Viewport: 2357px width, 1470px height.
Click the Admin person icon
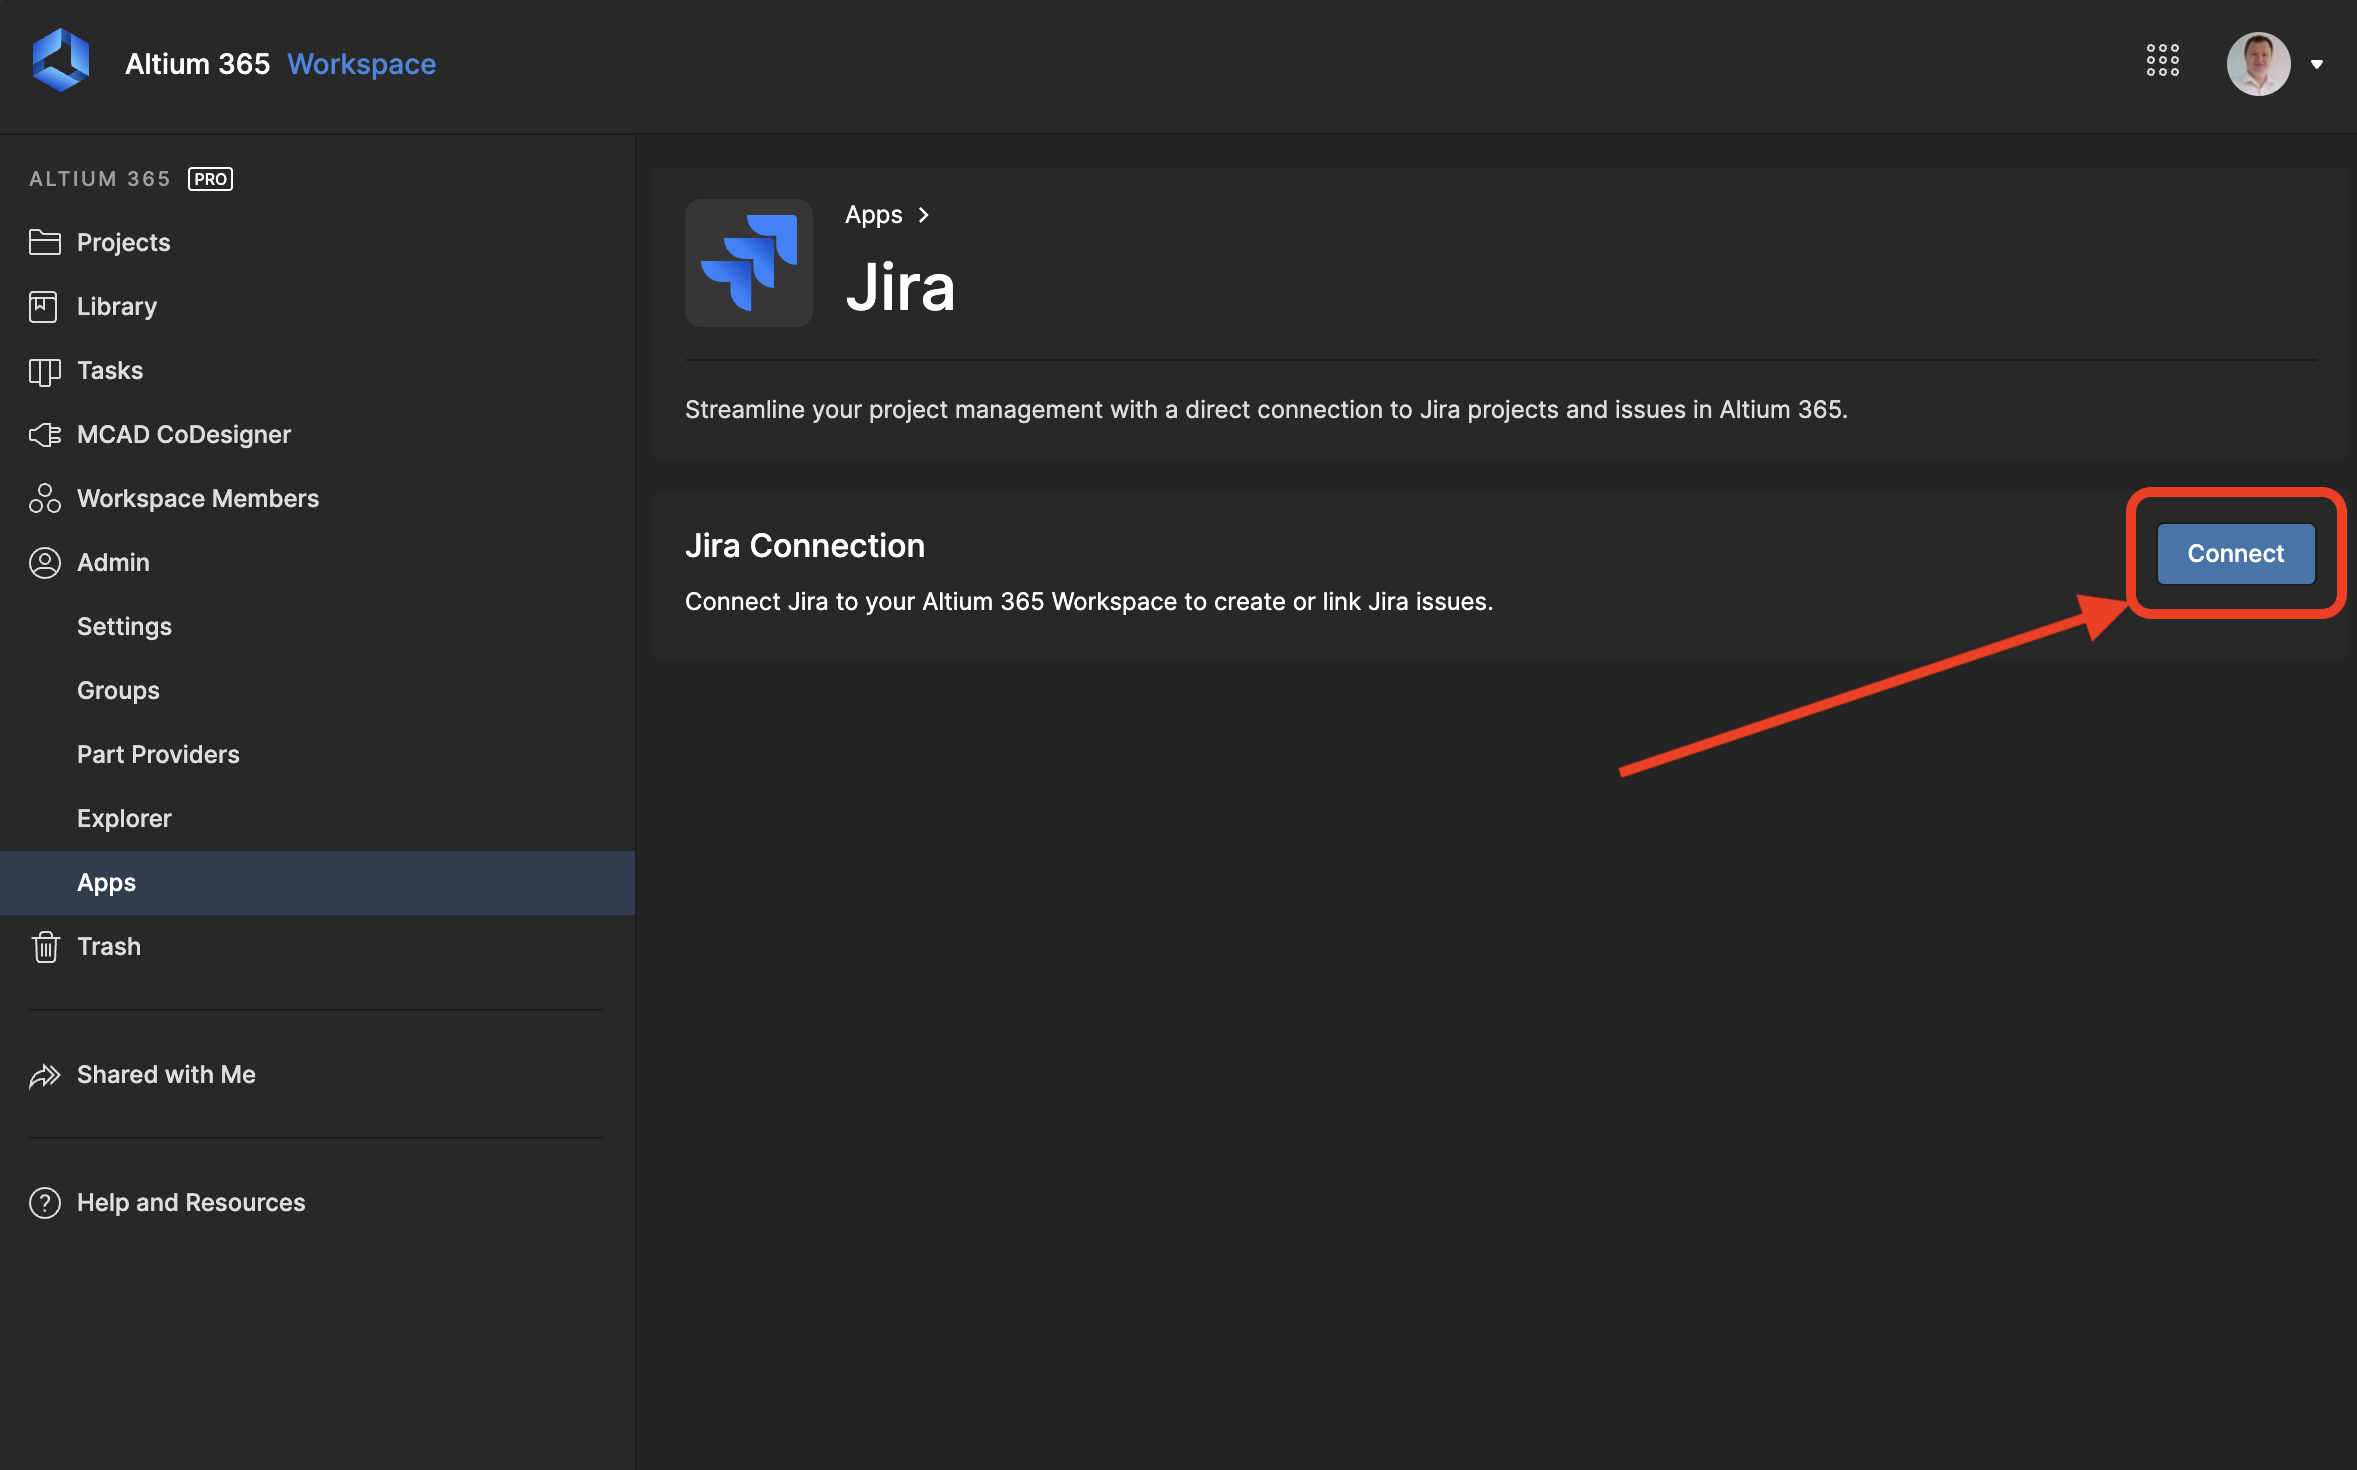click(x=45, y=562)
